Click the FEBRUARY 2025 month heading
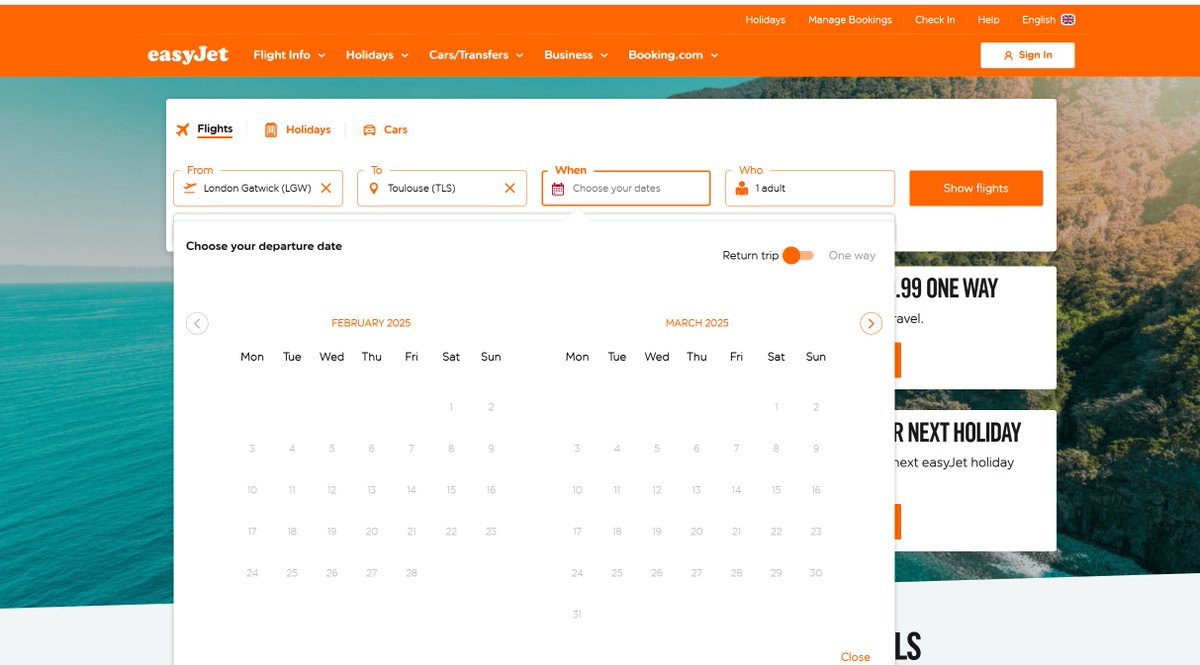Screen dimensions: 1200x665 click(371, 323)
